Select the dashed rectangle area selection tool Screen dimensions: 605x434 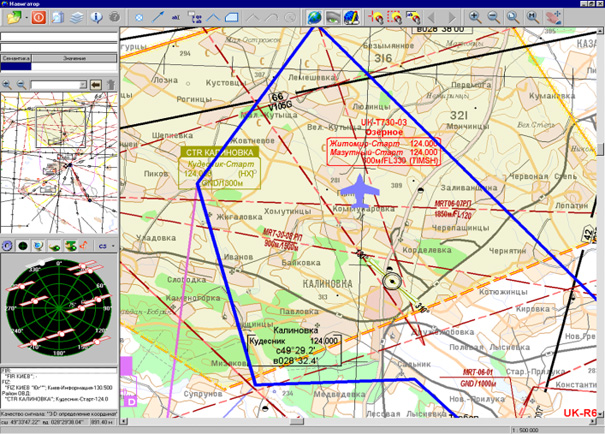(x=394, y=17)
